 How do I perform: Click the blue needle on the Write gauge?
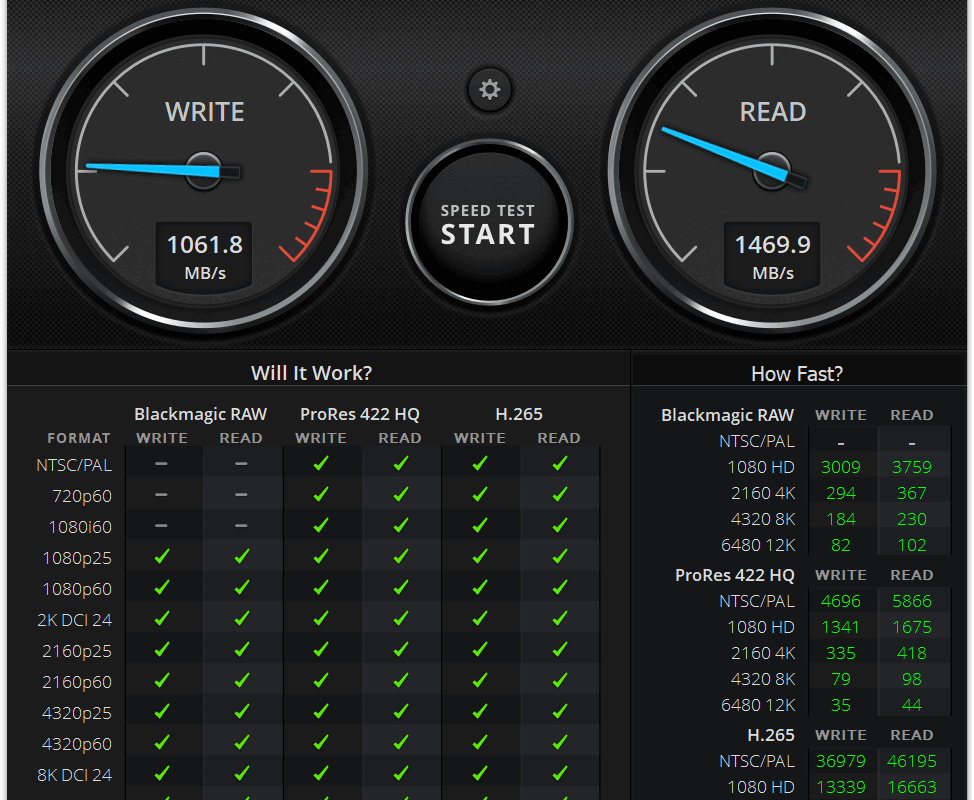point(150,168)
